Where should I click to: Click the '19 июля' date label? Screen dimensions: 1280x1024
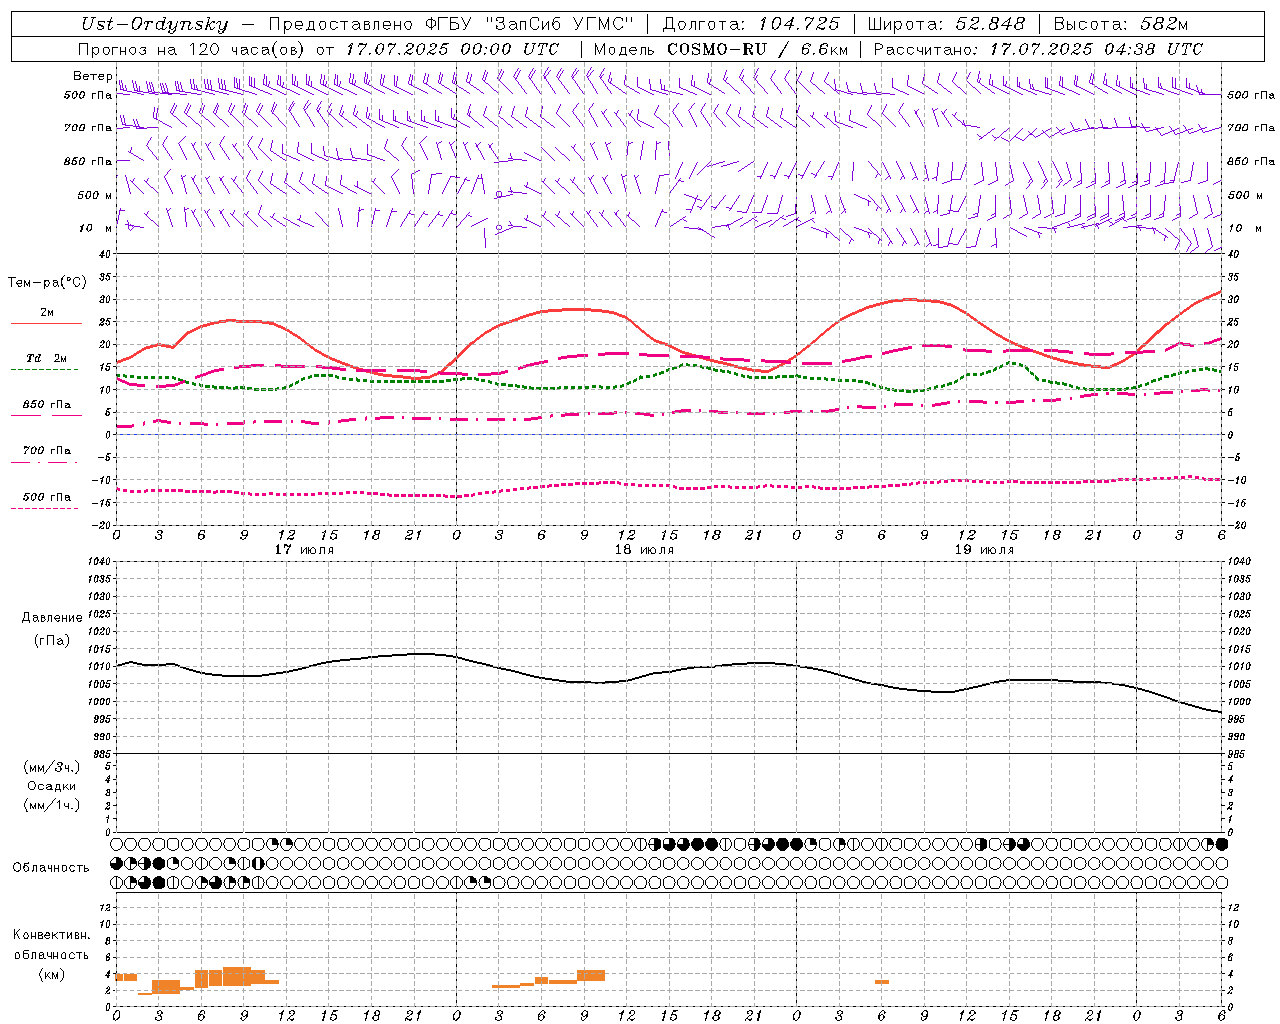coord(985,550)
